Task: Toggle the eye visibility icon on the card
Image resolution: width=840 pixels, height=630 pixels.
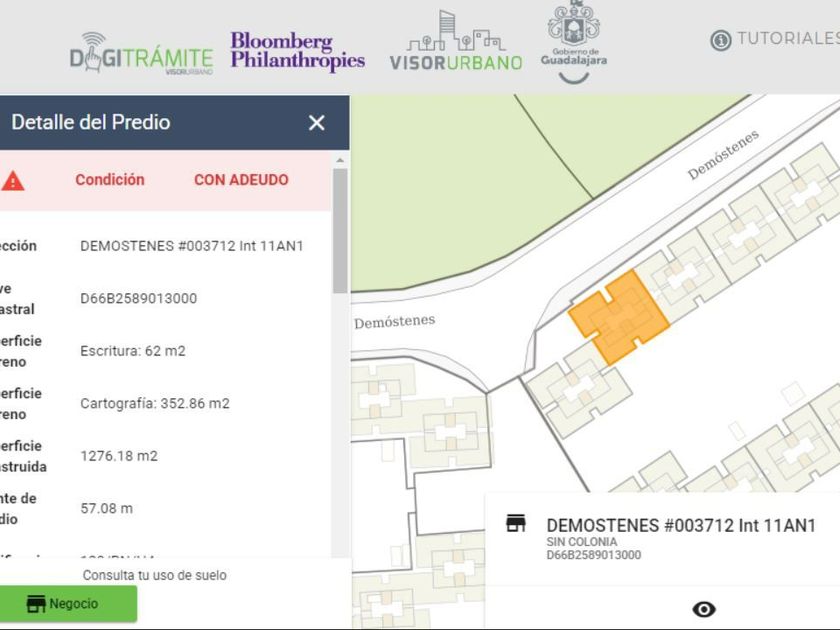Action: click(704, 609)
